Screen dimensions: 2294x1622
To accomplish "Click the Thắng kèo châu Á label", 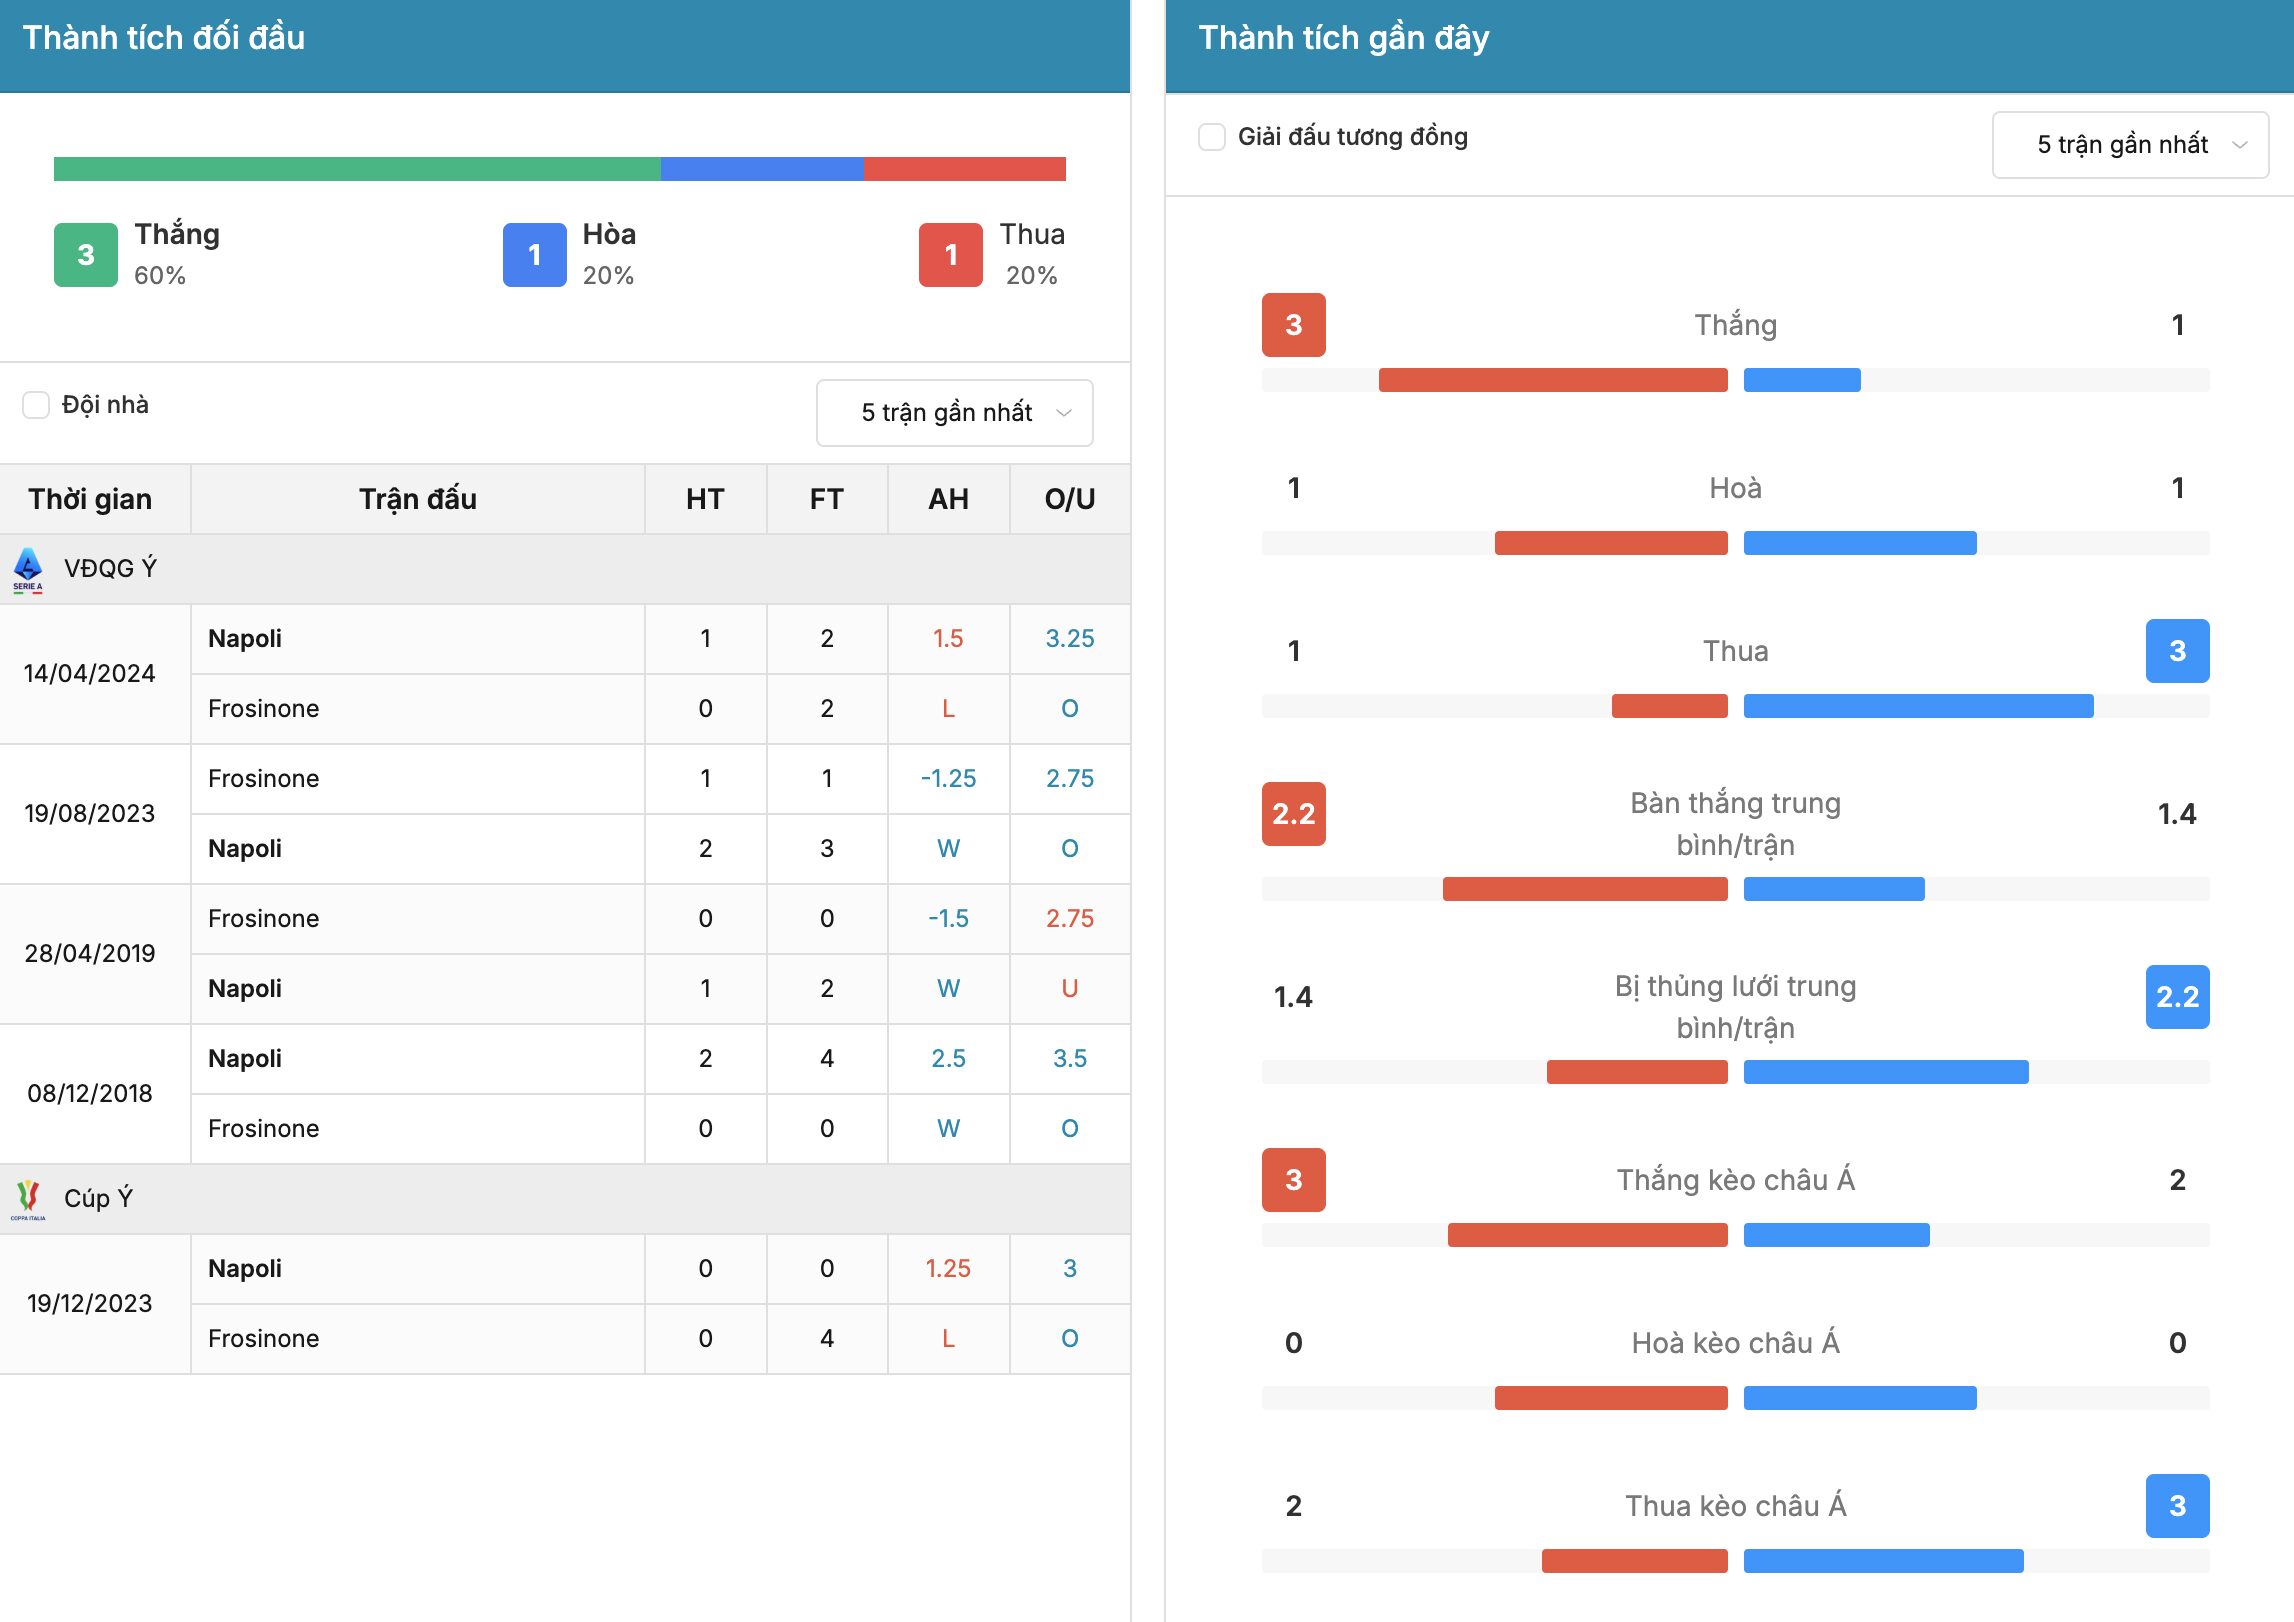I will tap(1736, 1180).
